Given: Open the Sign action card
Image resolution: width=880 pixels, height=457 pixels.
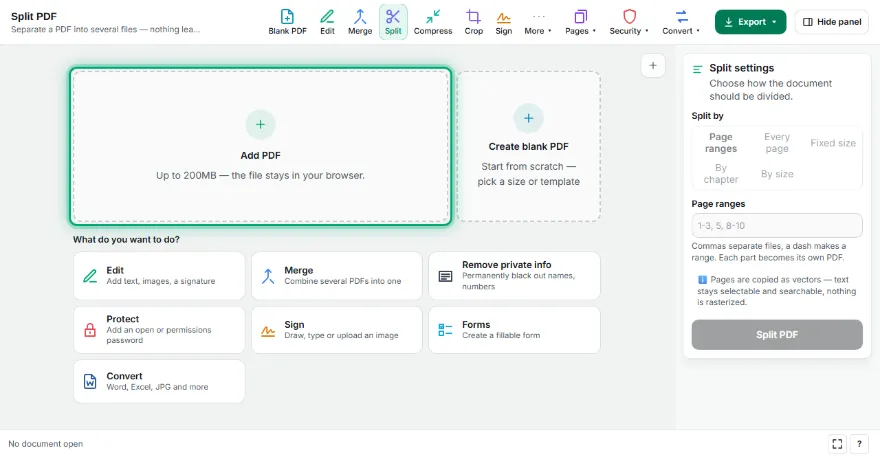Looking at the screenshot, I should [337, 330].
